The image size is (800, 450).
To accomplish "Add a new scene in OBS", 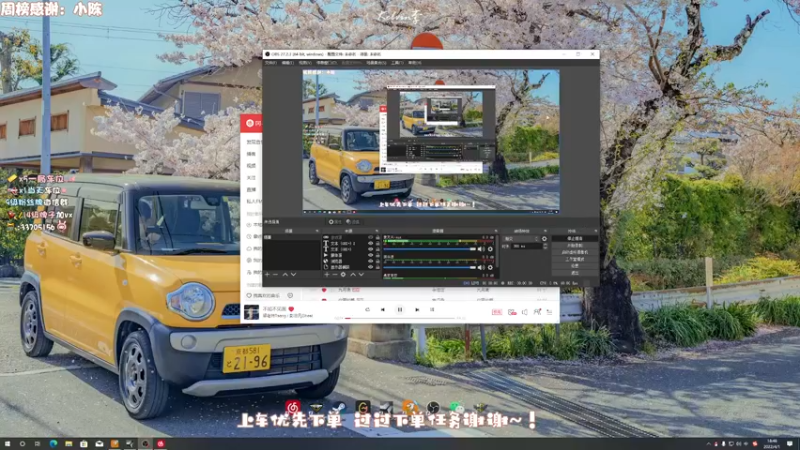I will (267, 274).
